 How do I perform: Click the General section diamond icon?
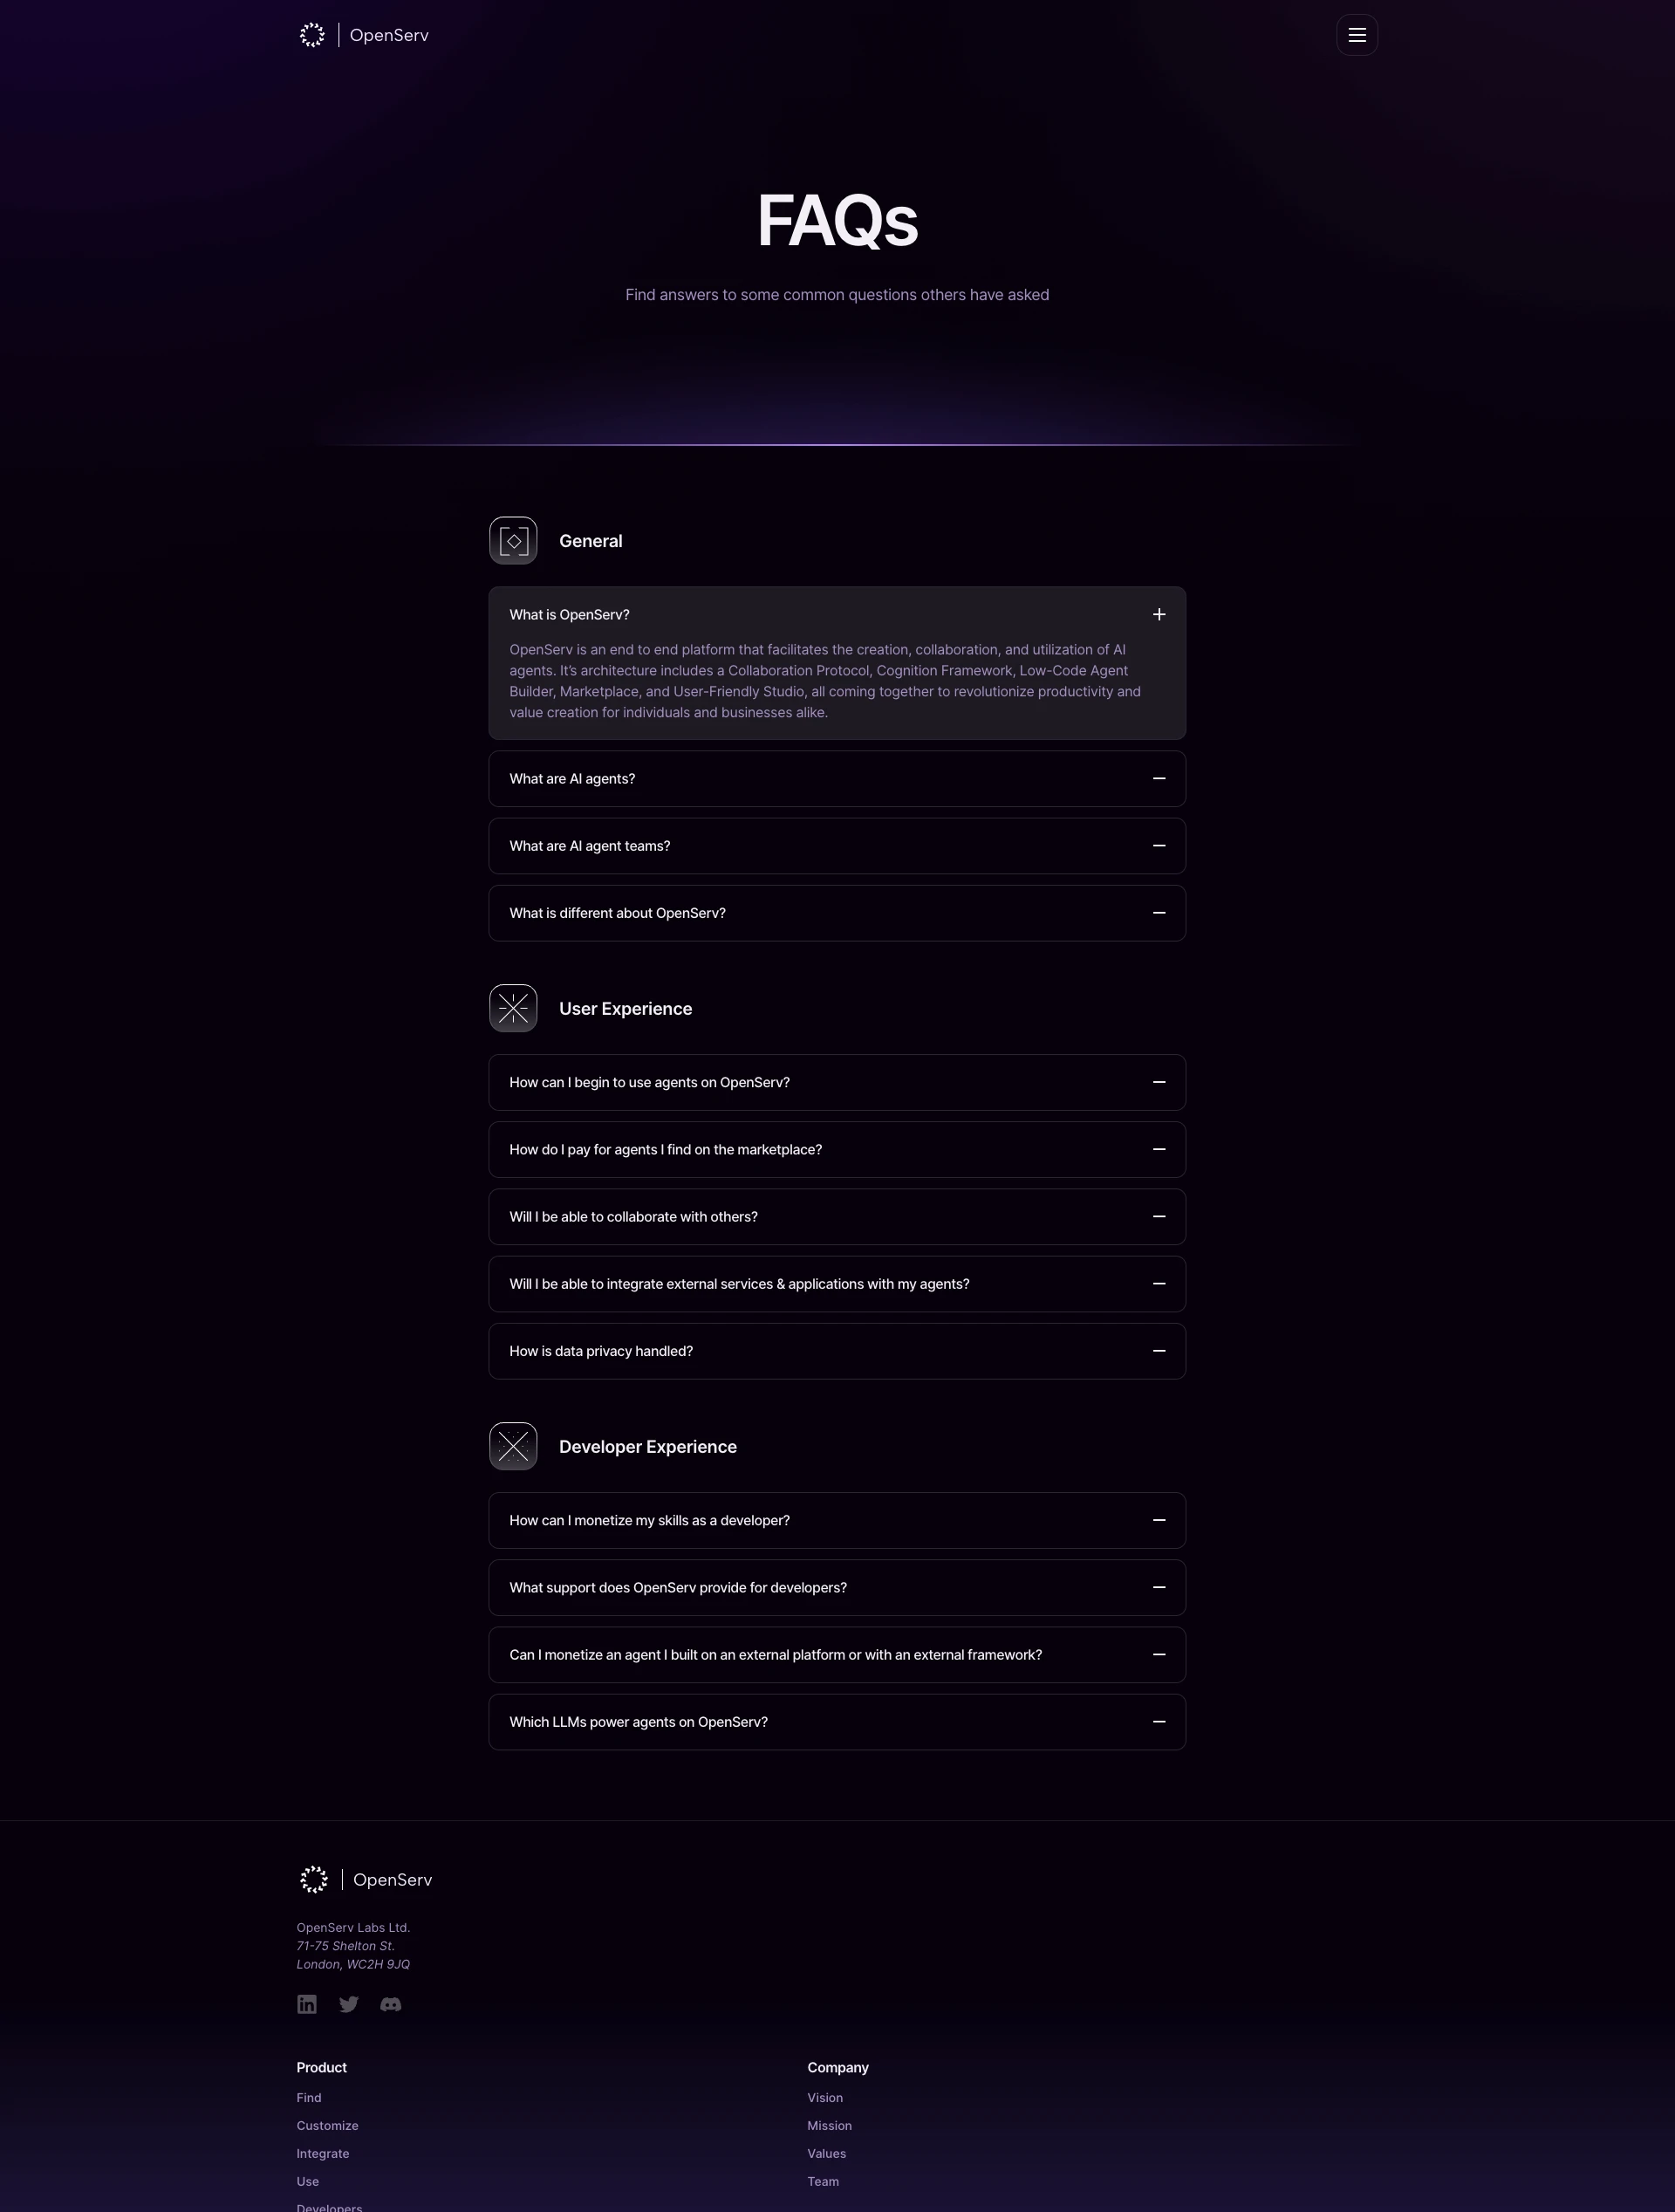pos(512,540)
